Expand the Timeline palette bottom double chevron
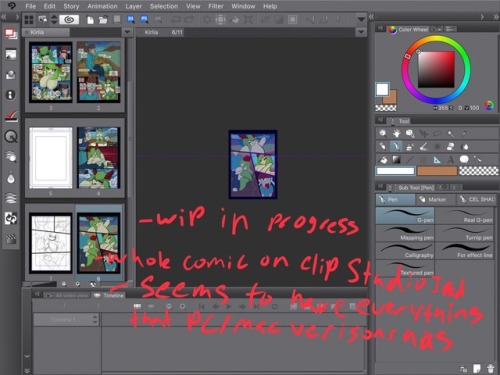The image size is (500, 375). [x=27, y=371]
